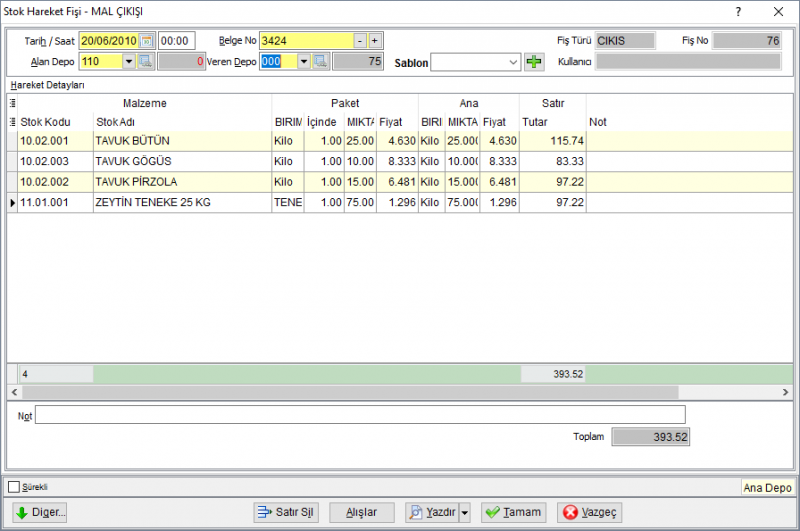Click the Malzeme group header
The height and width of the screenshot is (531, 800).
pos(145,103)
